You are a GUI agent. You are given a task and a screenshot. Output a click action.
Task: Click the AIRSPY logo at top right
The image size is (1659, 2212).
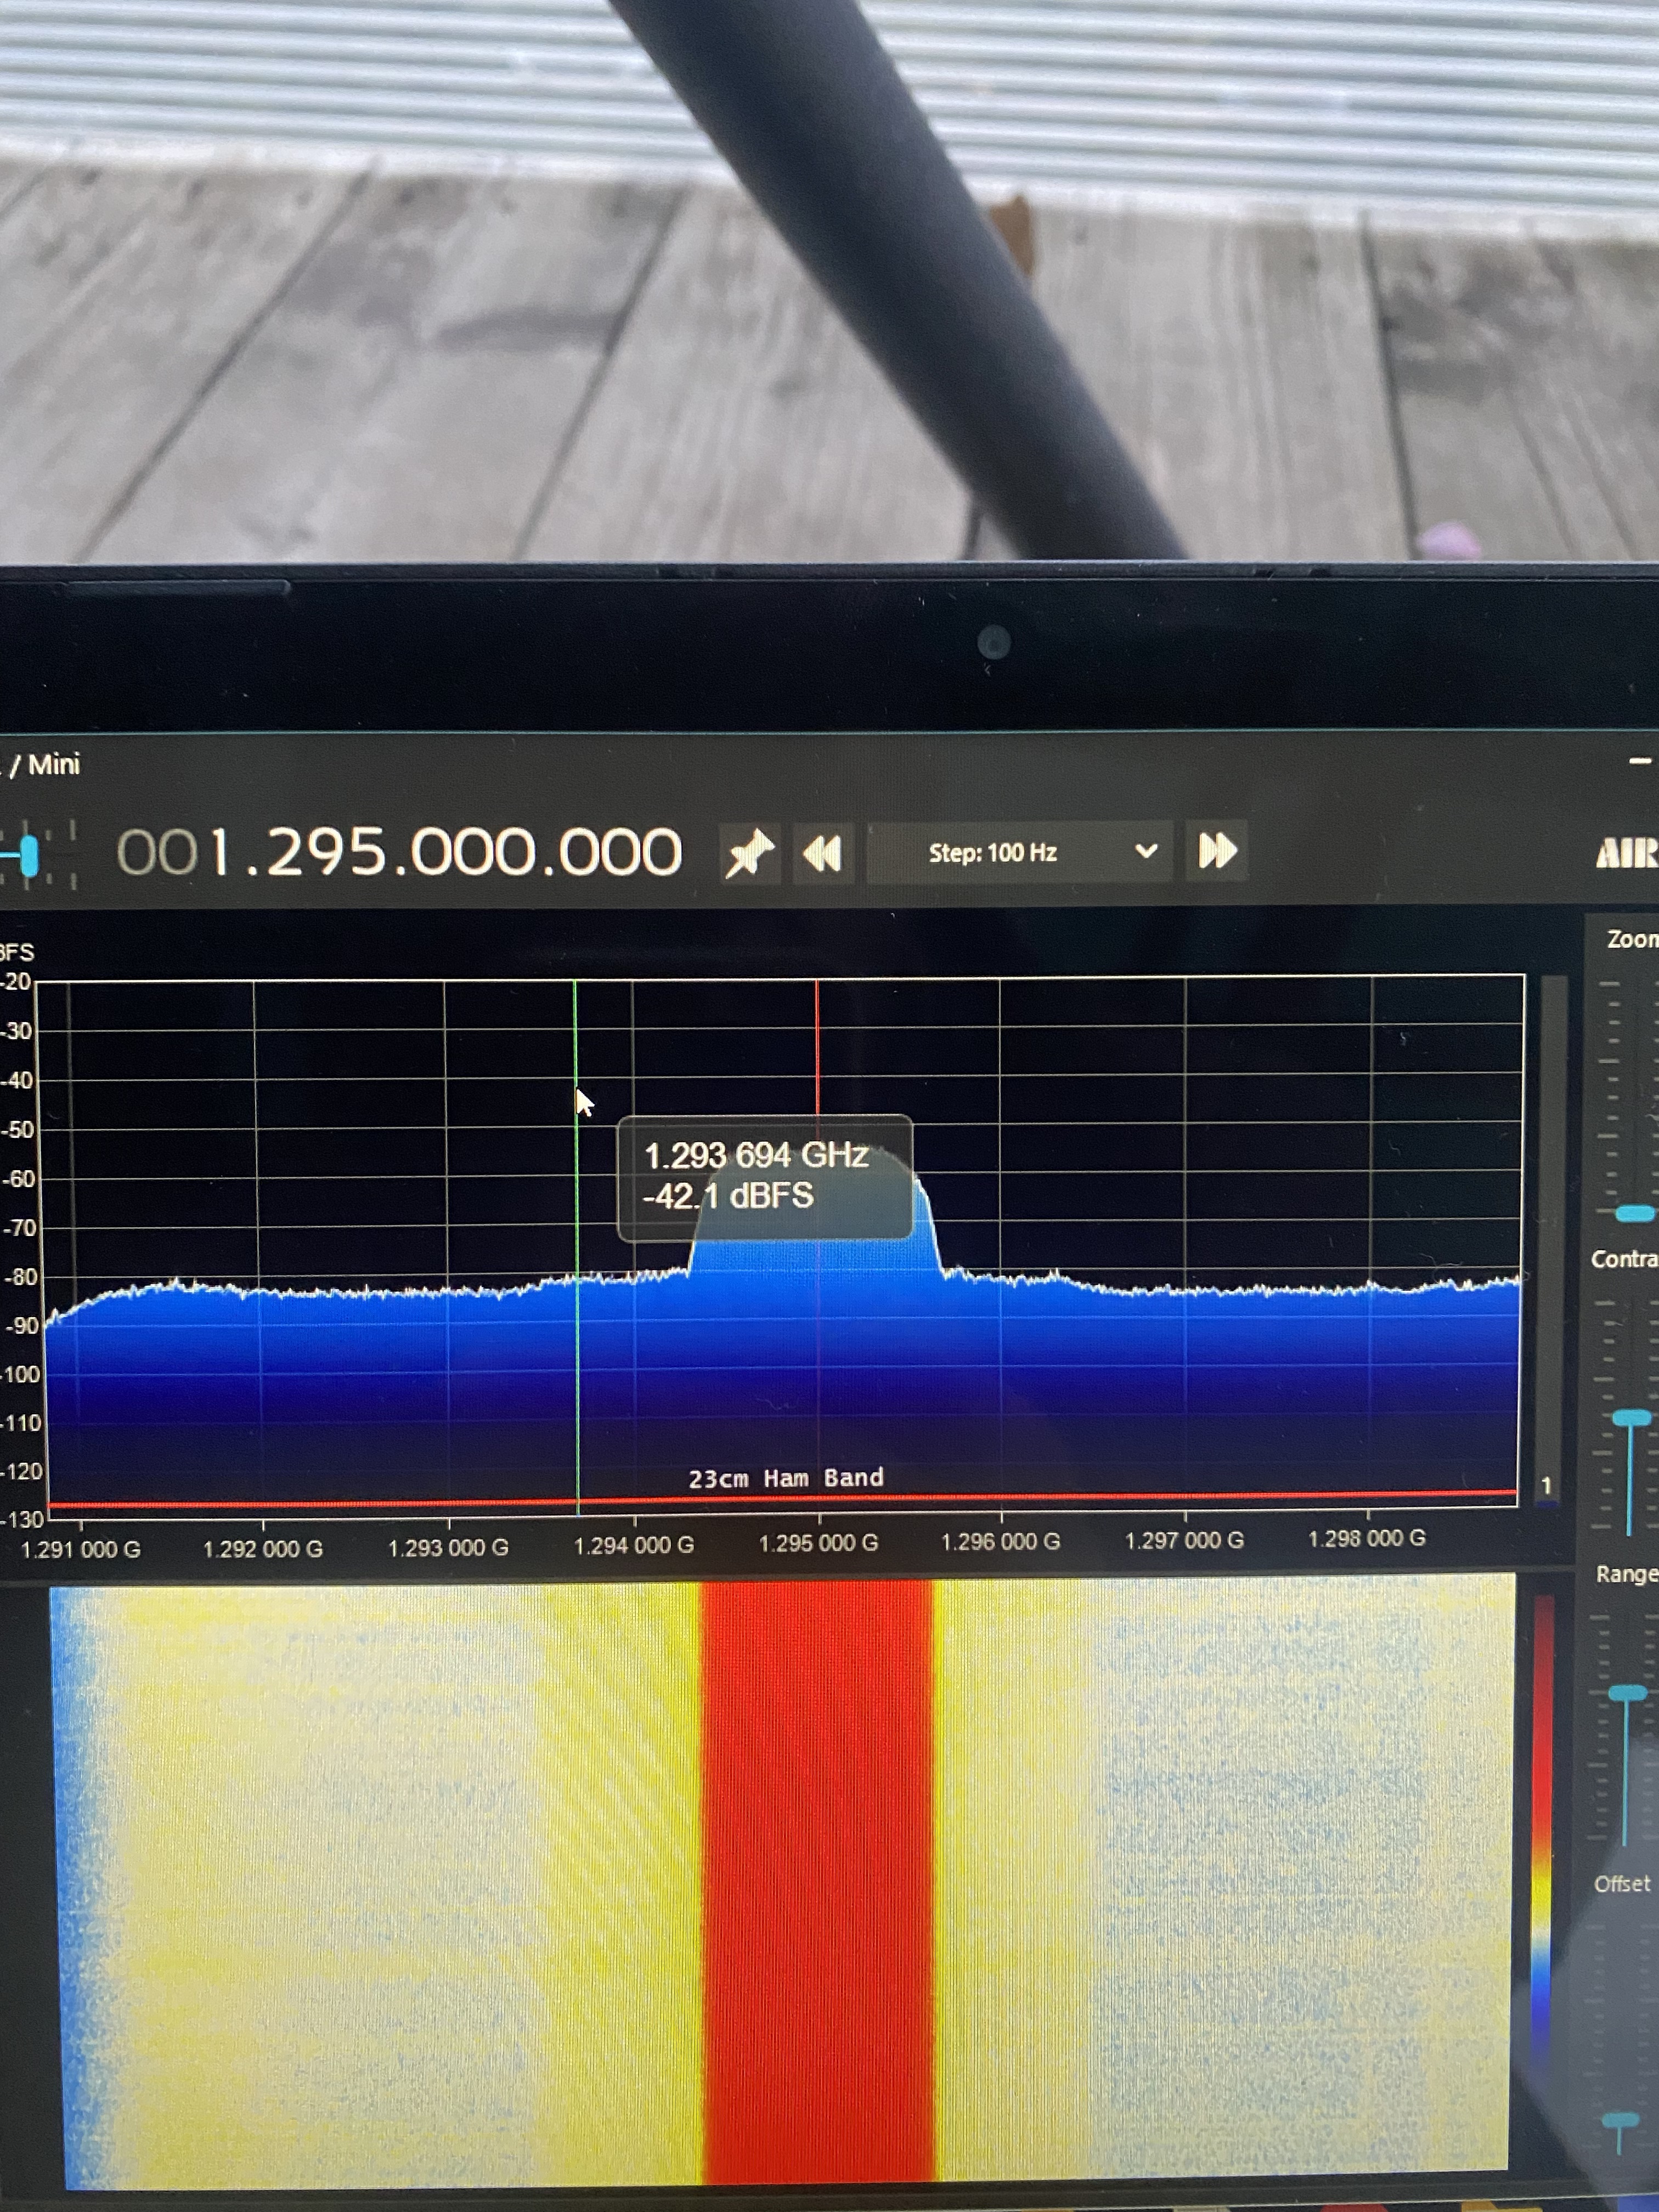[1628, 854]
